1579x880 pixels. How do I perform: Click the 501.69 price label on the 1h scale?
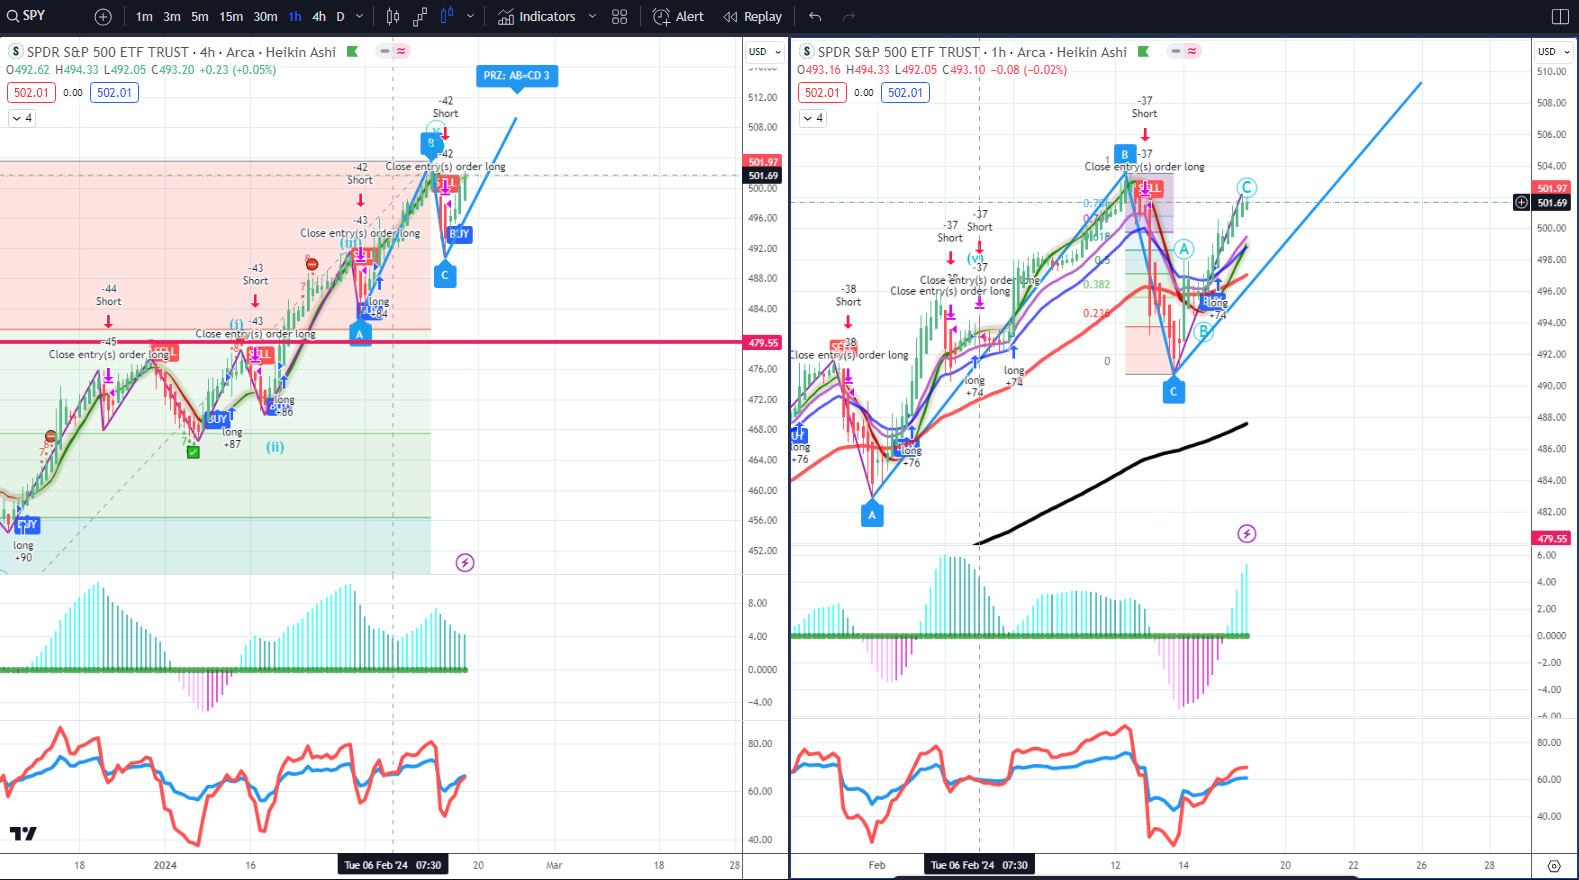click(1552, 203)
